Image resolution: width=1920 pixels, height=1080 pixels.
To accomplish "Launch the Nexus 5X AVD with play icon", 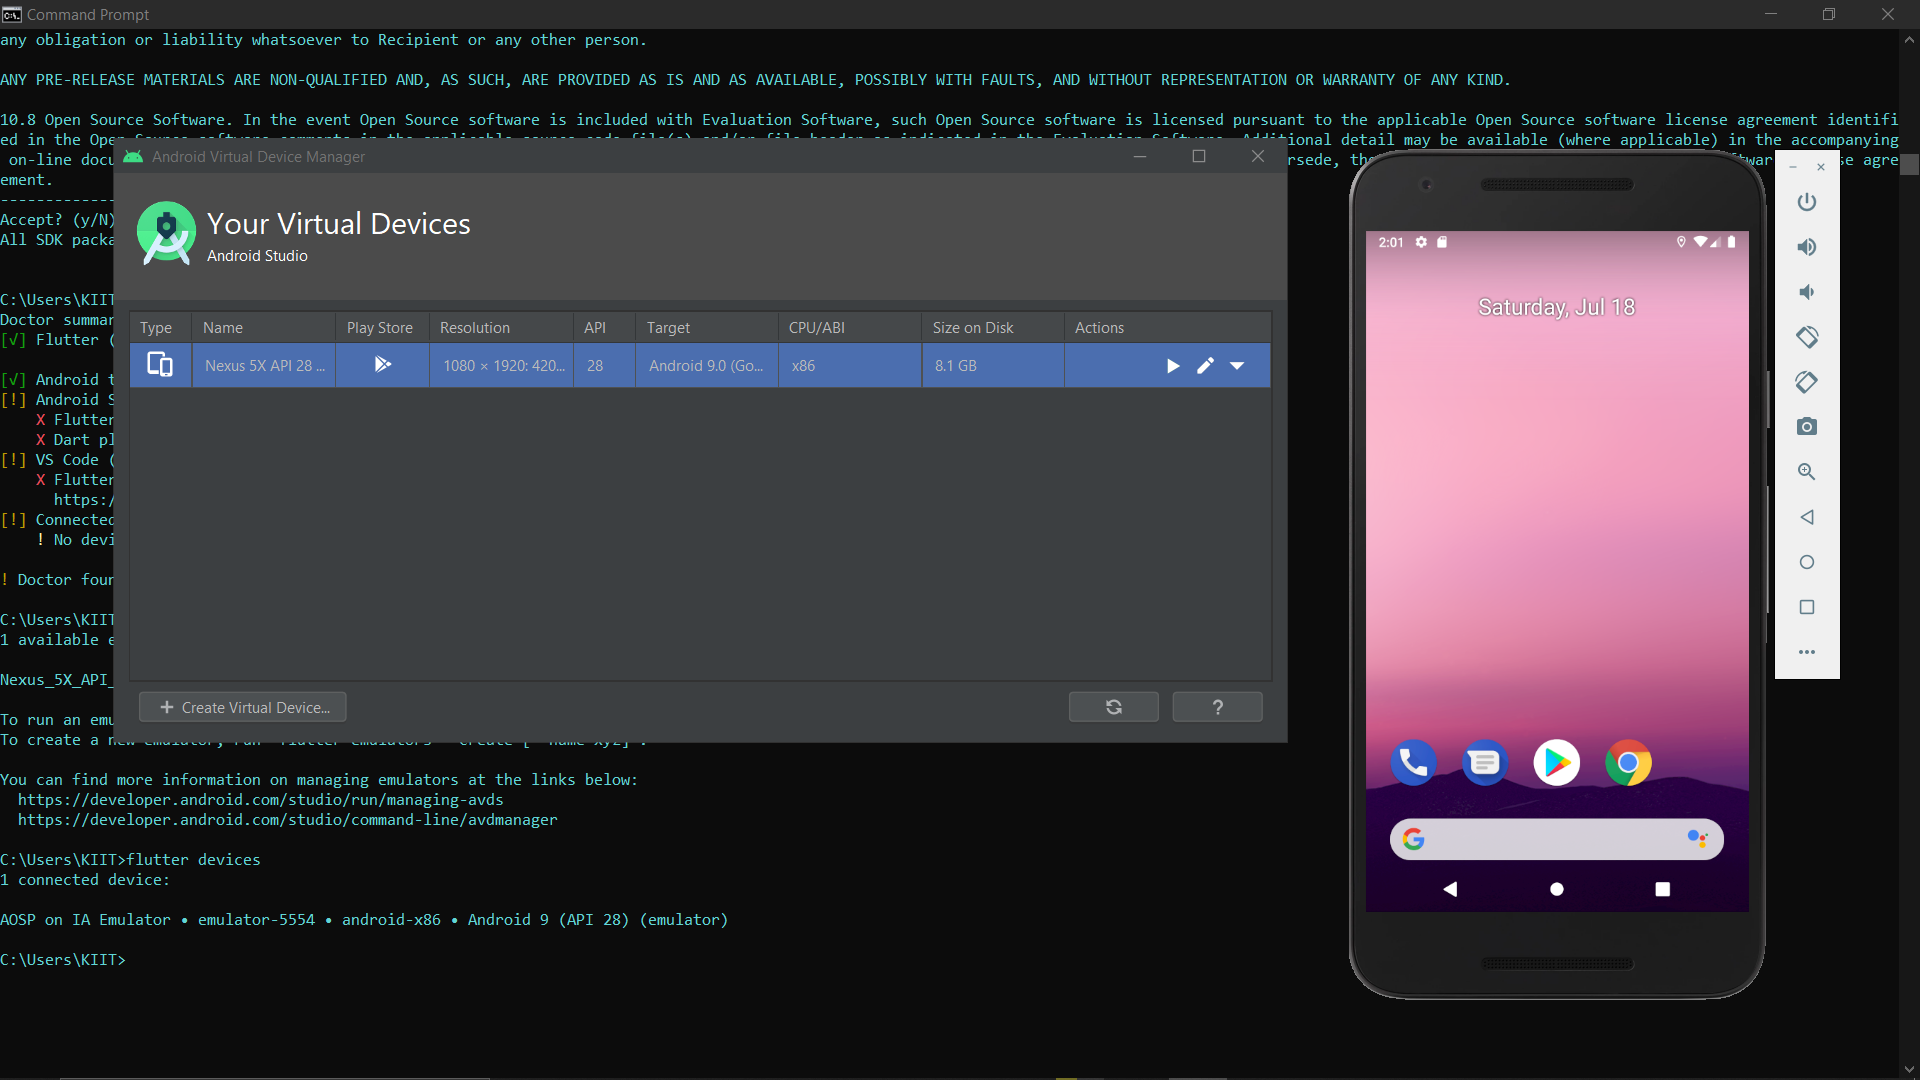I will (x=1173, y=366).
